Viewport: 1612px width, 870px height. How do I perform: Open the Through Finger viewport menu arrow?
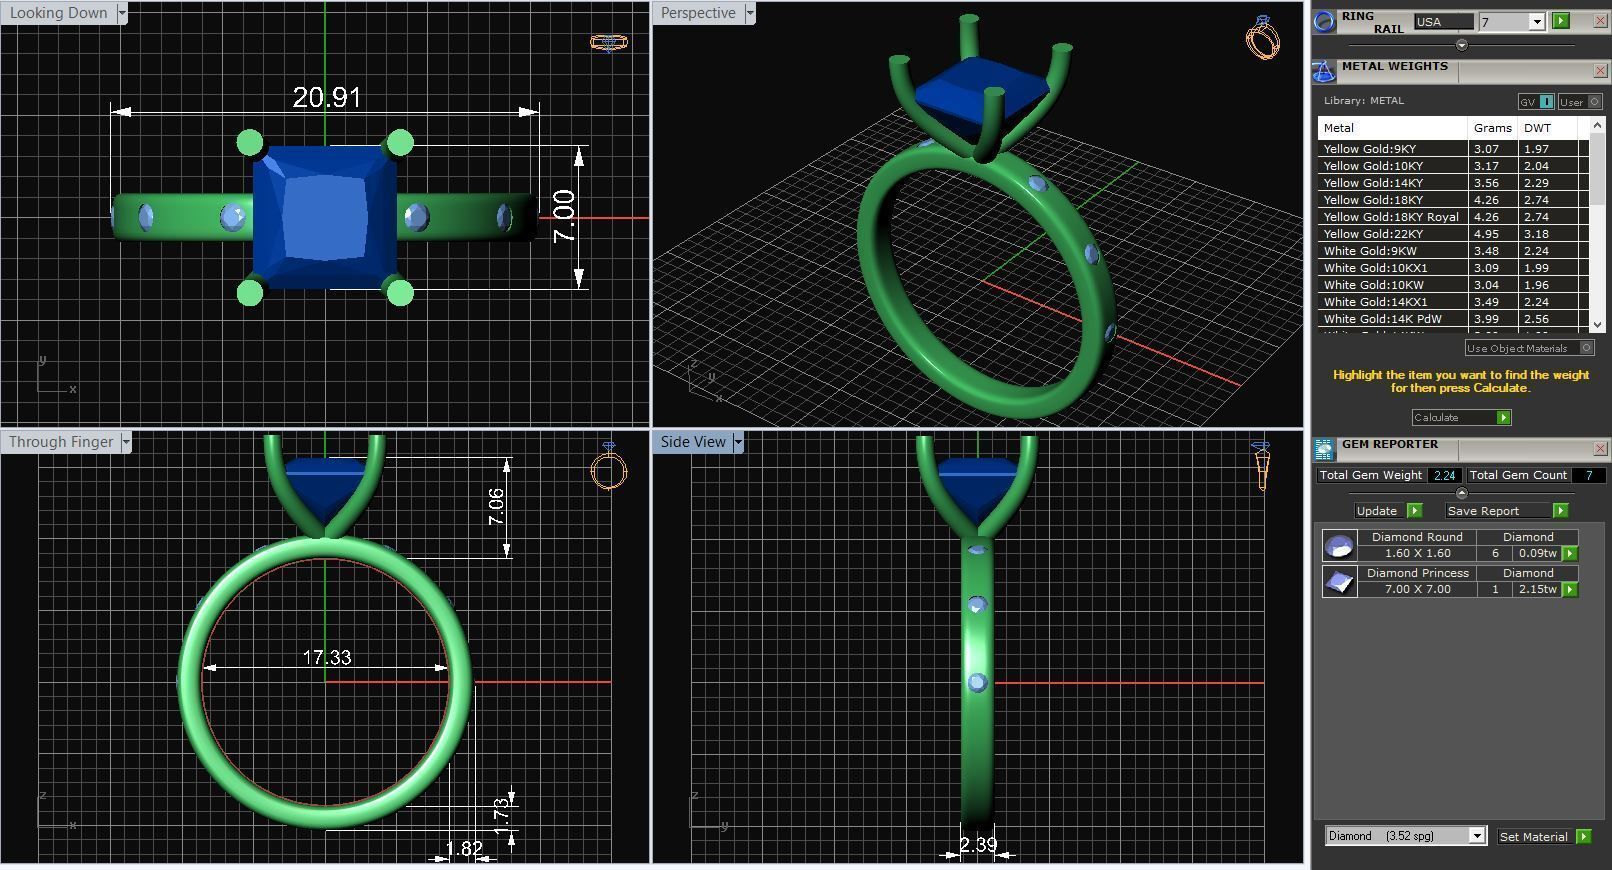point(126,442)
